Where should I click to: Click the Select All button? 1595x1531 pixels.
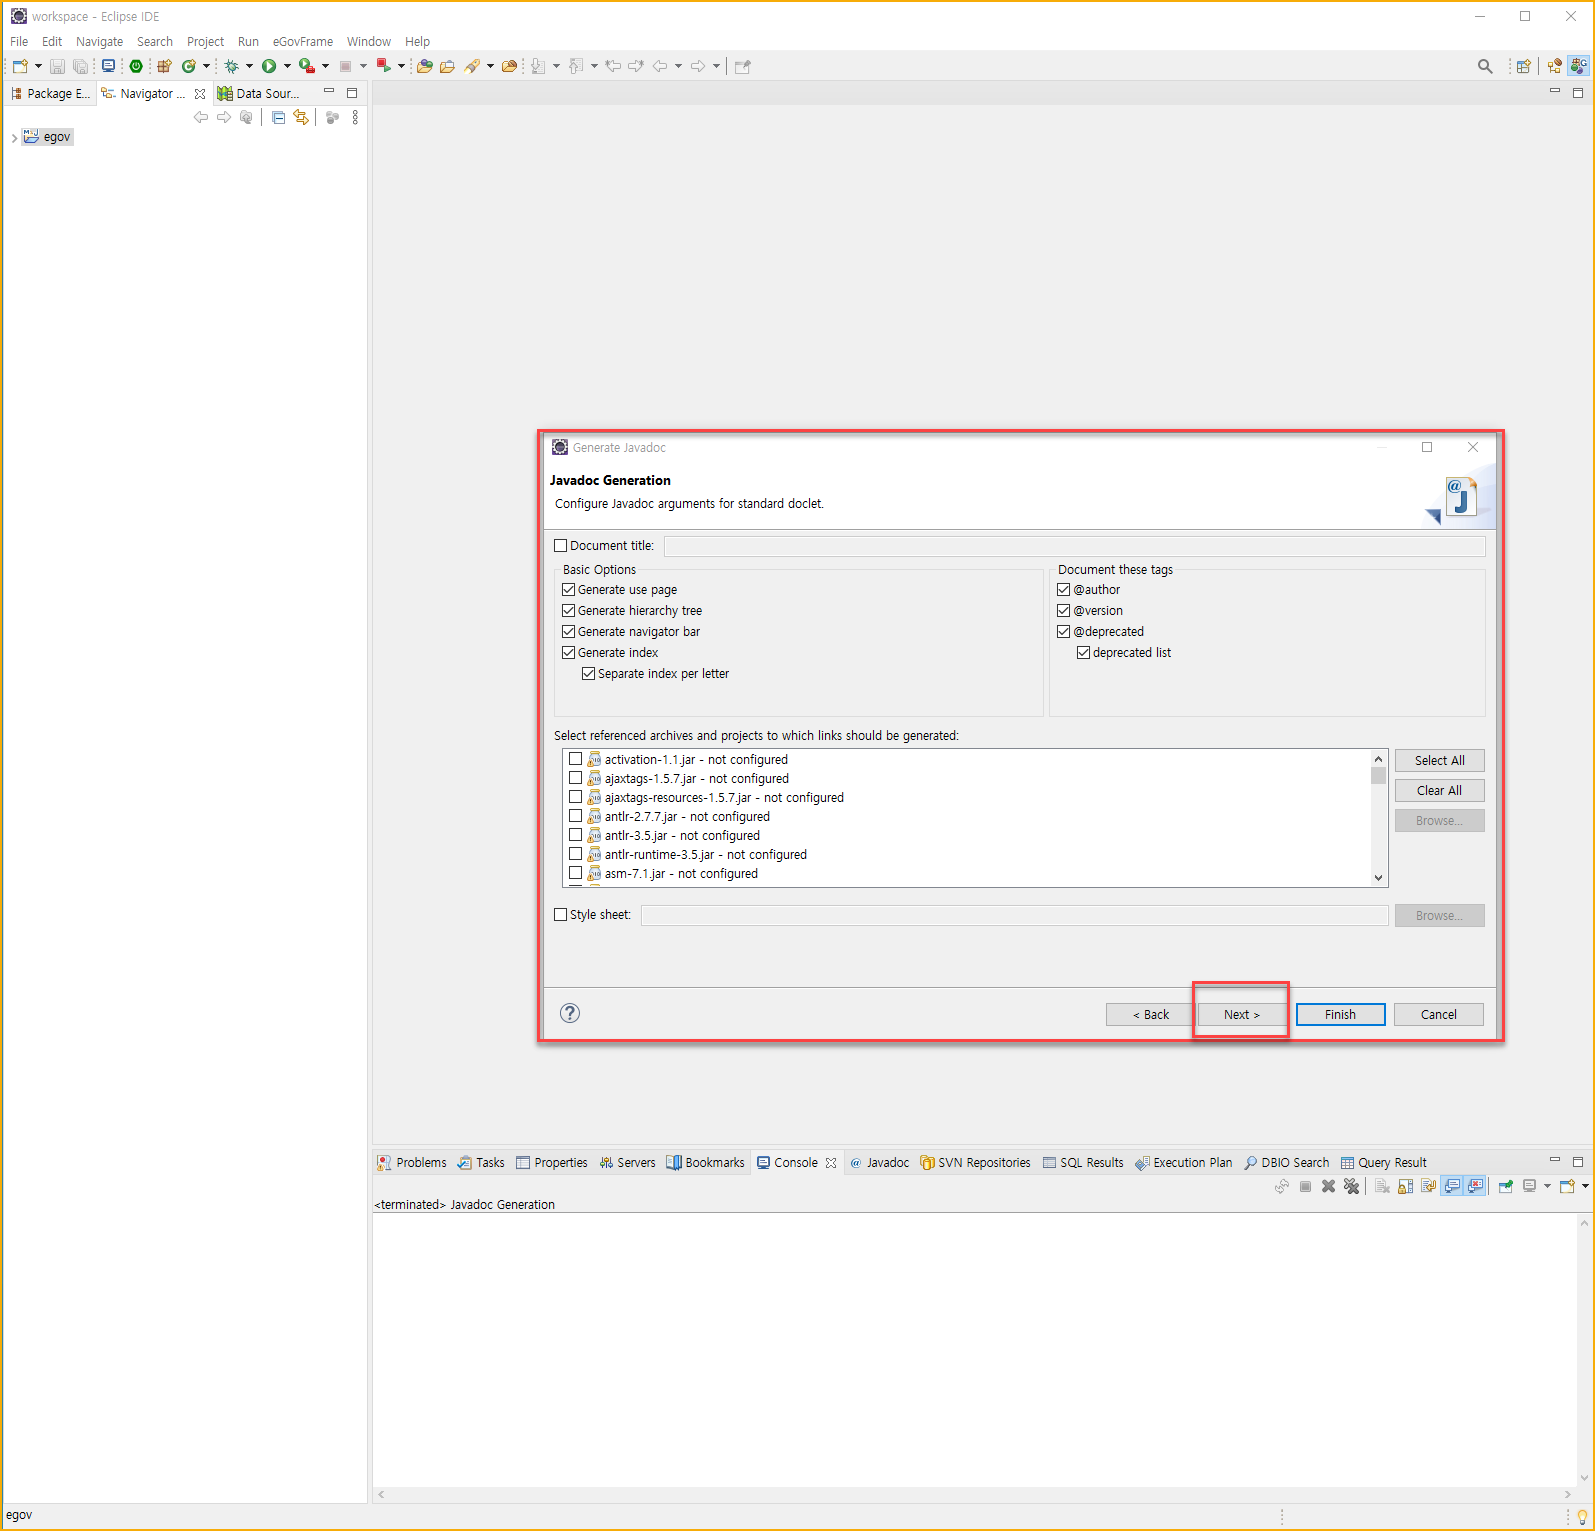tap(1439, 760)
